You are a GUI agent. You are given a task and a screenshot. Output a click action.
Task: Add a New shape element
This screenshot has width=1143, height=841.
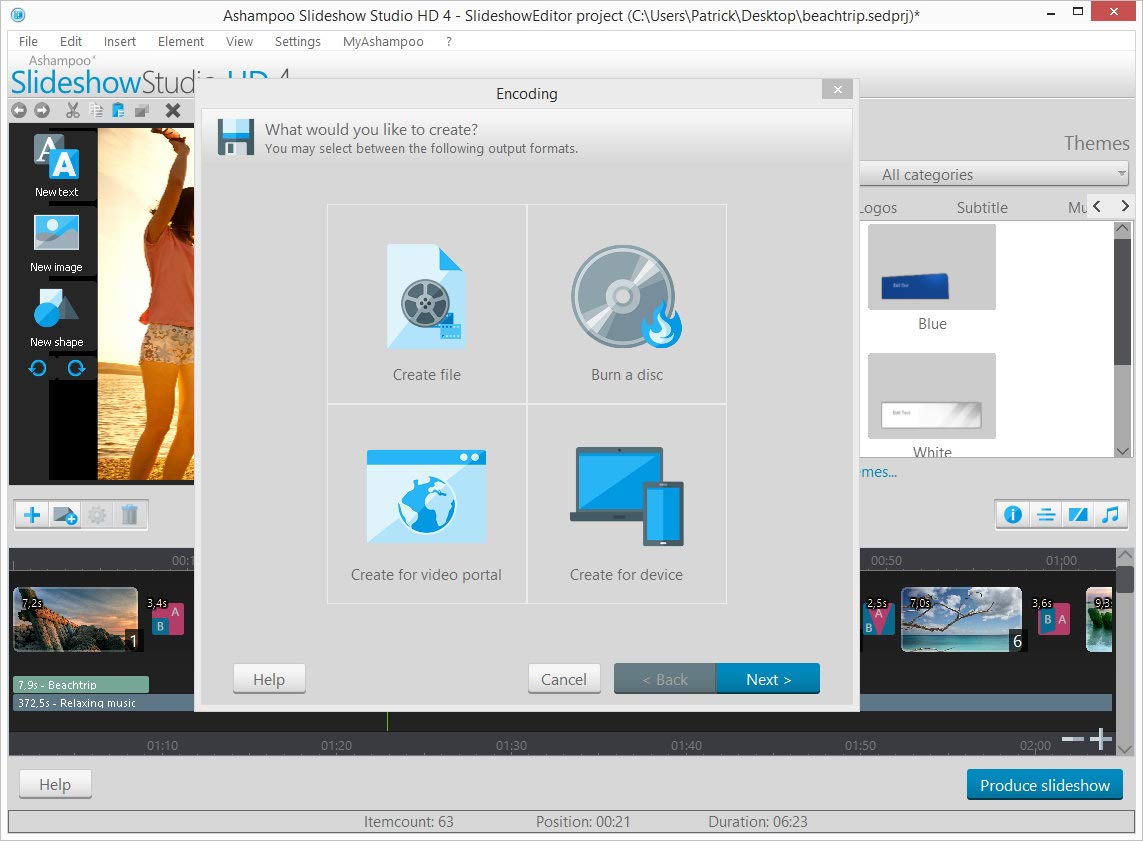click(56, 317)
